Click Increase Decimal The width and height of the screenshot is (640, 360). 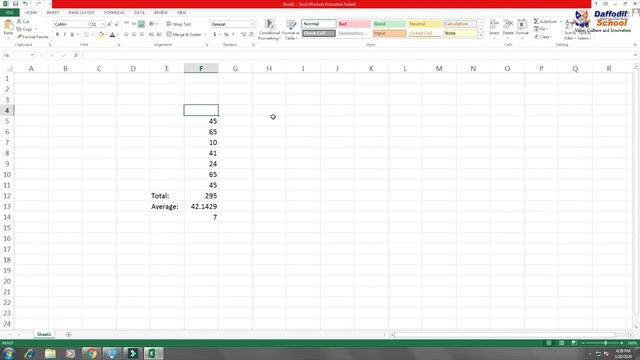click(x=243, y=35)
